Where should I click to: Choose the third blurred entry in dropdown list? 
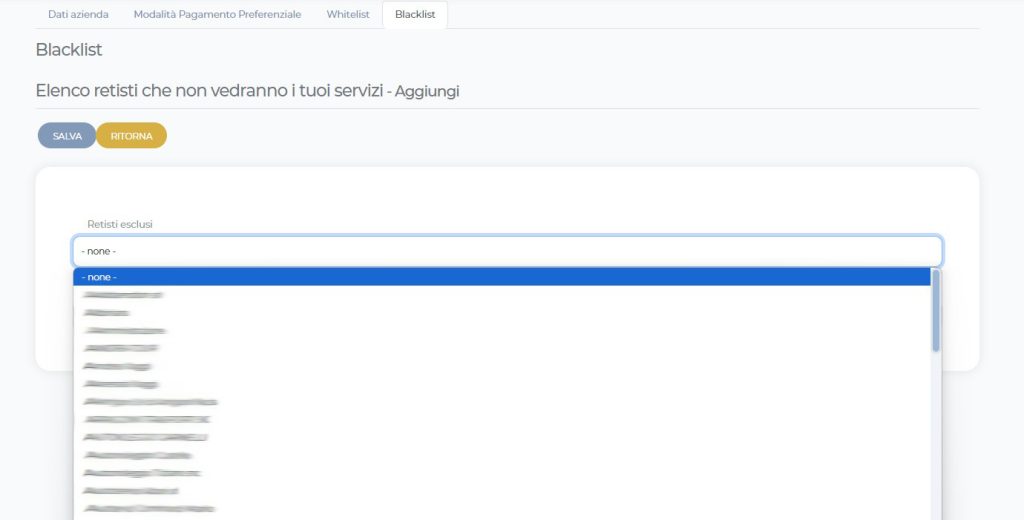pyautogui.click(x=126, y=331)
